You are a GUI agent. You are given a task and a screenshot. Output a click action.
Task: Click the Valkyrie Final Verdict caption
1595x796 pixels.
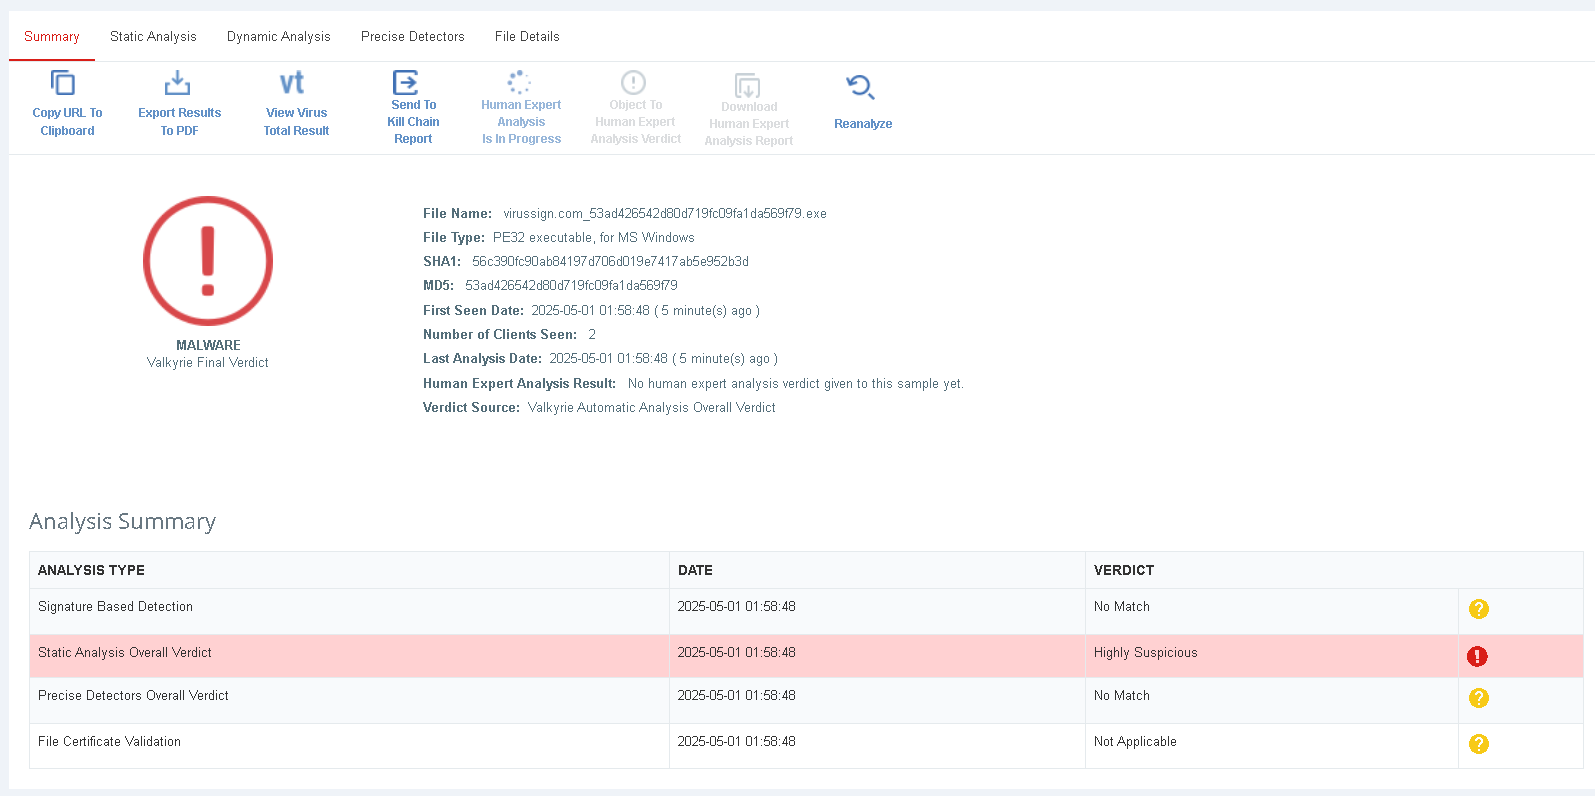[x=208, y=363]
